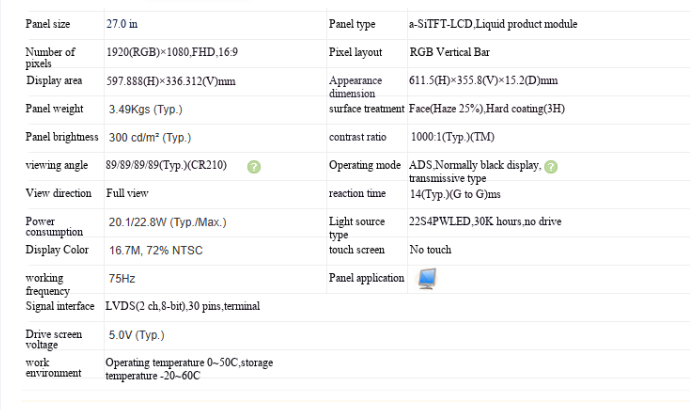696x410 pixels.
Task: Click the RGB Vertical Bar pixel layout value
Action: tap(450, 52)
